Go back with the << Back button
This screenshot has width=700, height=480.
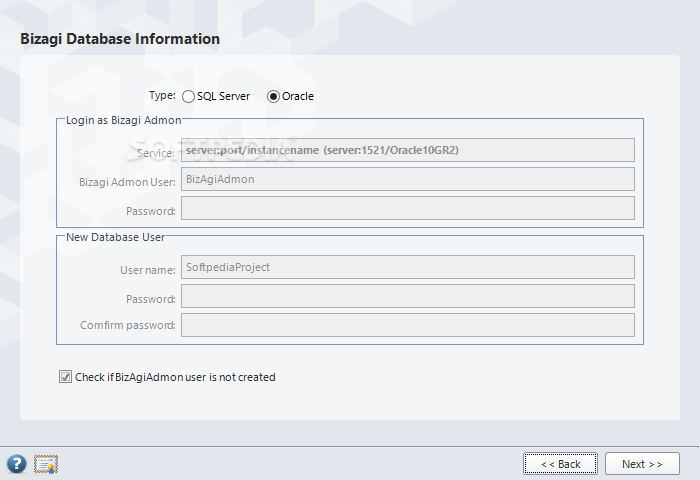[x=560, y=464]
